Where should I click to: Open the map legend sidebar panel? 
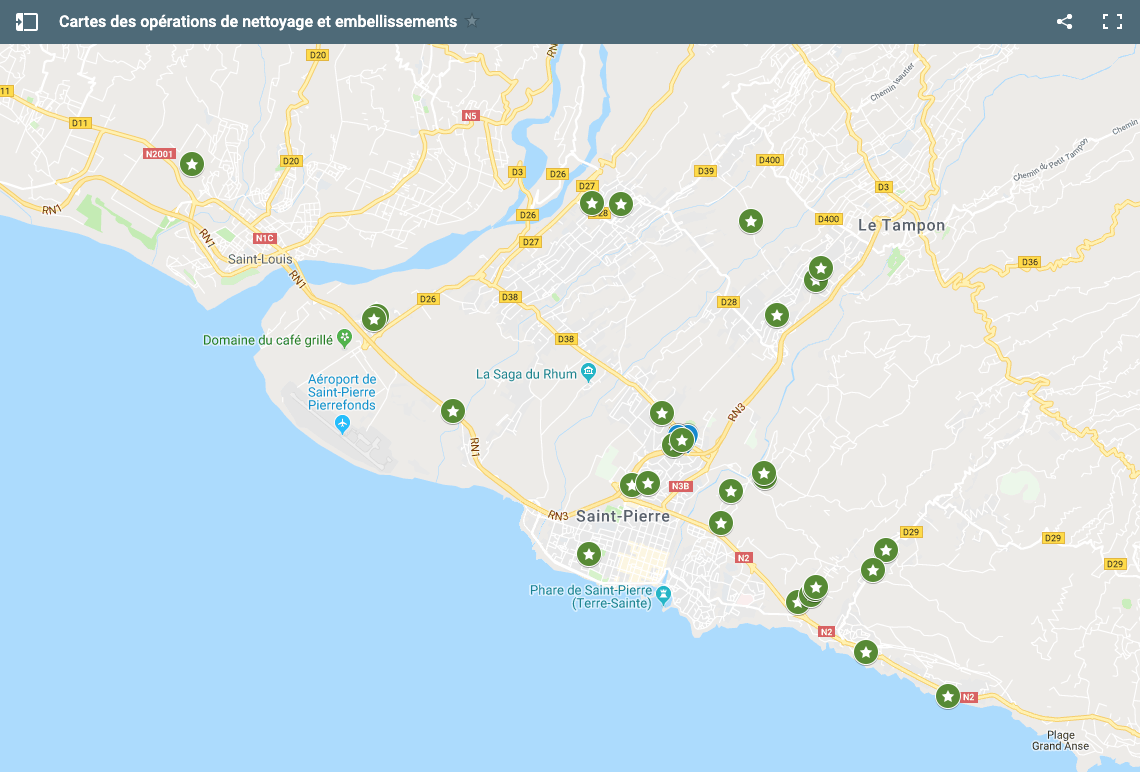(26, 22)
